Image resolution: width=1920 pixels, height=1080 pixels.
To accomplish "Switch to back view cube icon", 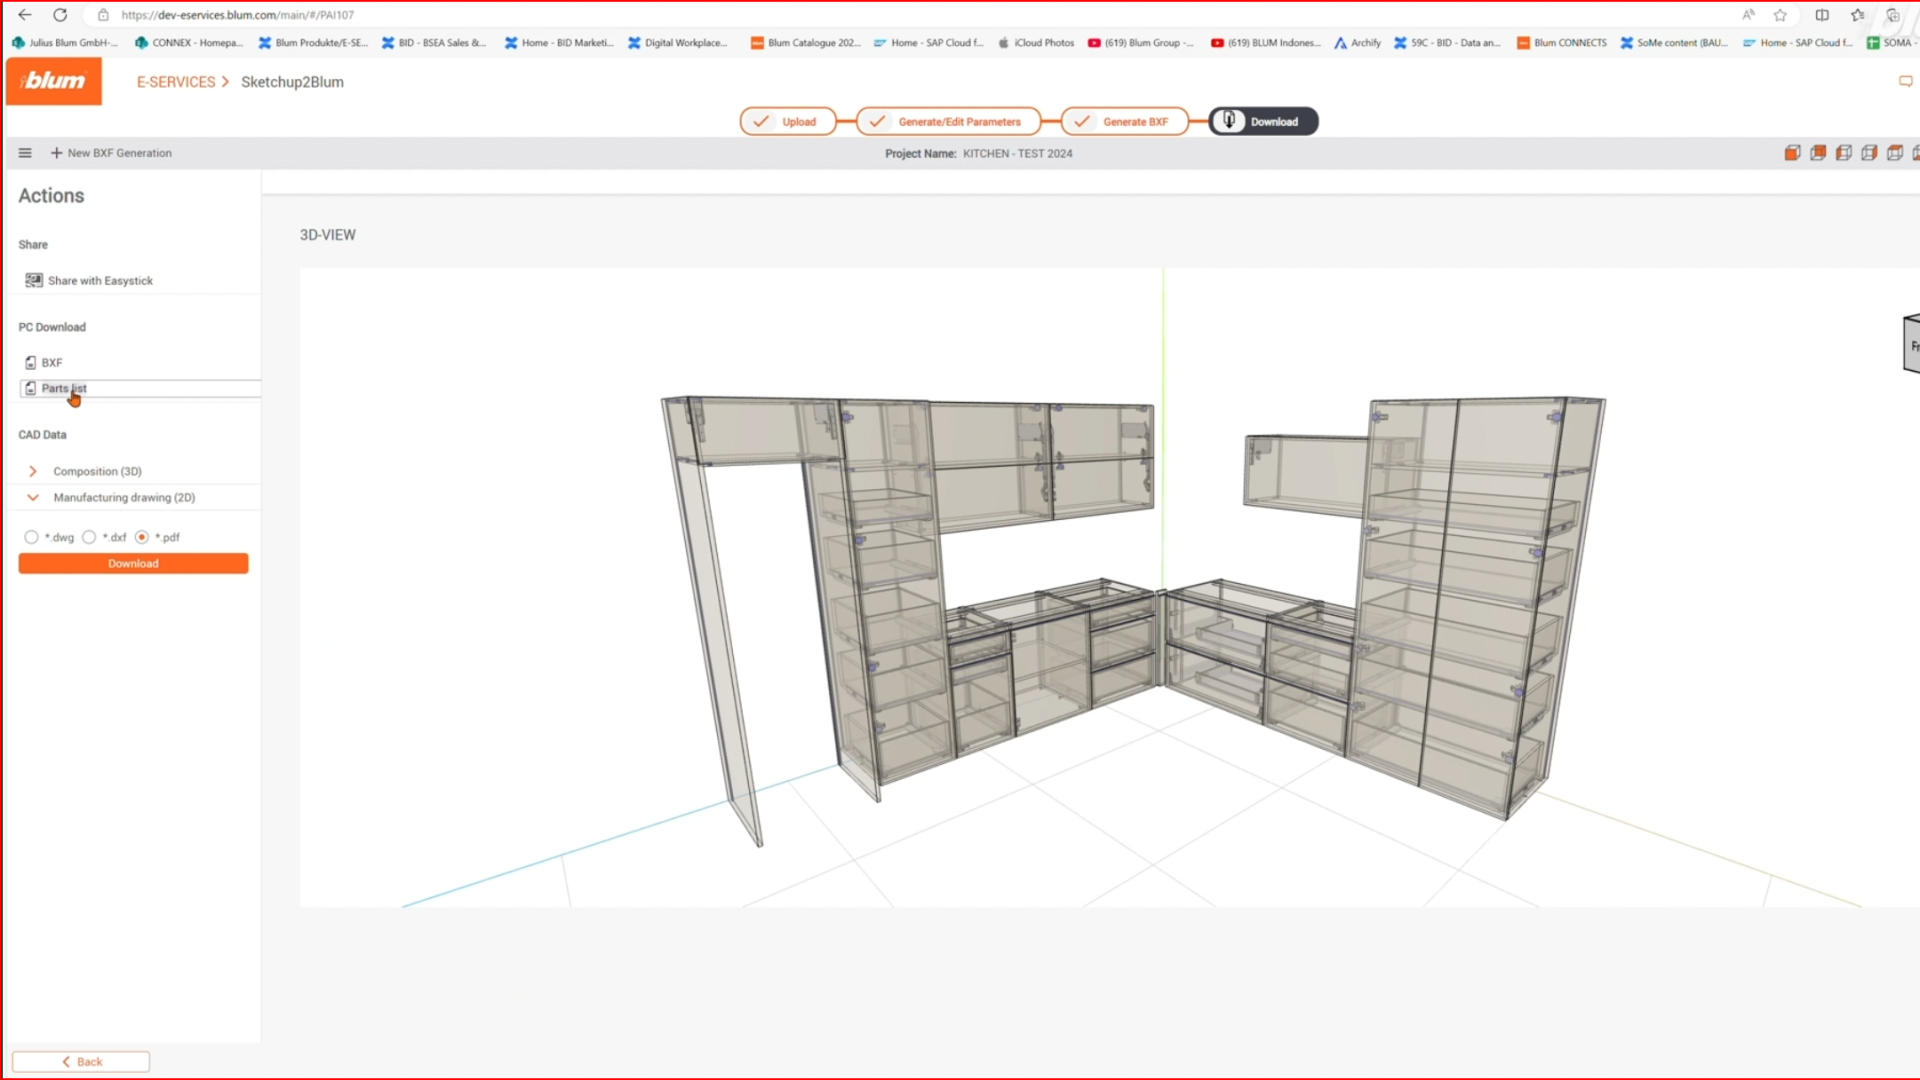I will (1818, 153).
